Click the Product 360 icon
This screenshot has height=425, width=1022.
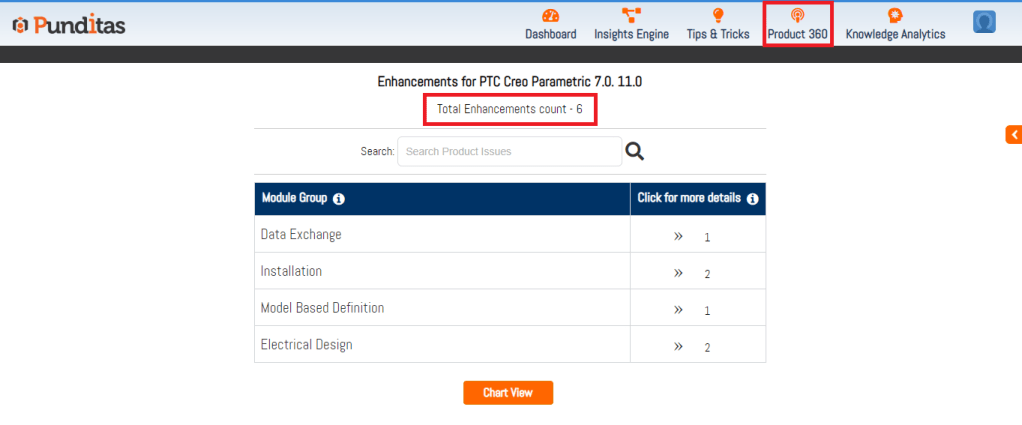[797, 15]
